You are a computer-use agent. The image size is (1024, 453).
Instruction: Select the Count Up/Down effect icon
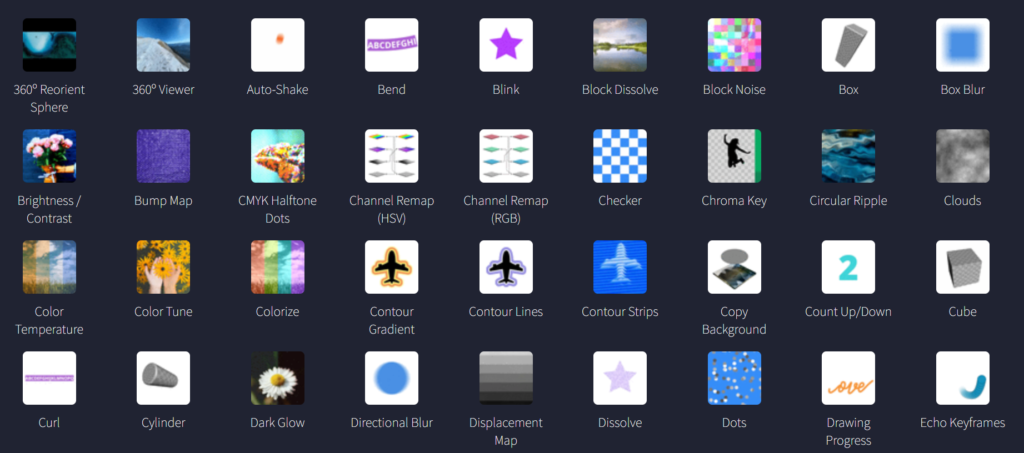click(x=848, y=267)
